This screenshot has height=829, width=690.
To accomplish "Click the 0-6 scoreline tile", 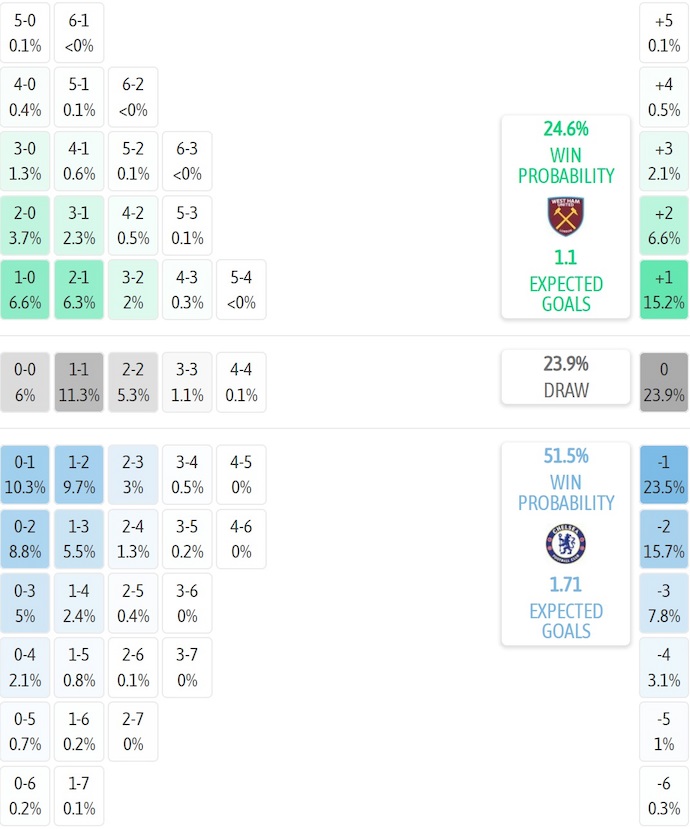I will click(x=25, y=796).
